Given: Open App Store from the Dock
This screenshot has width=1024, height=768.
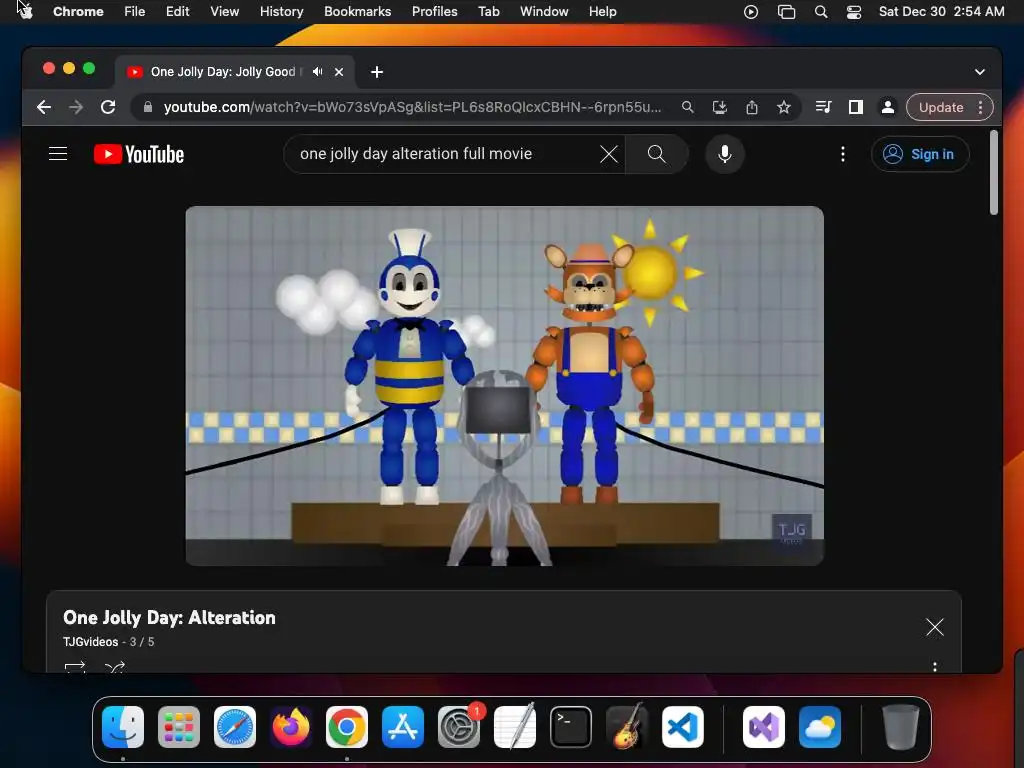Looking at the screenshot, I should [x=403, y=727].
